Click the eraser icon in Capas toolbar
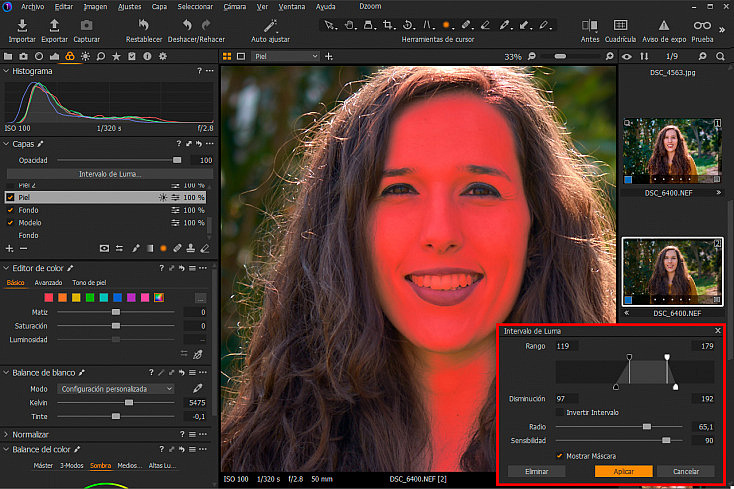 205,248
